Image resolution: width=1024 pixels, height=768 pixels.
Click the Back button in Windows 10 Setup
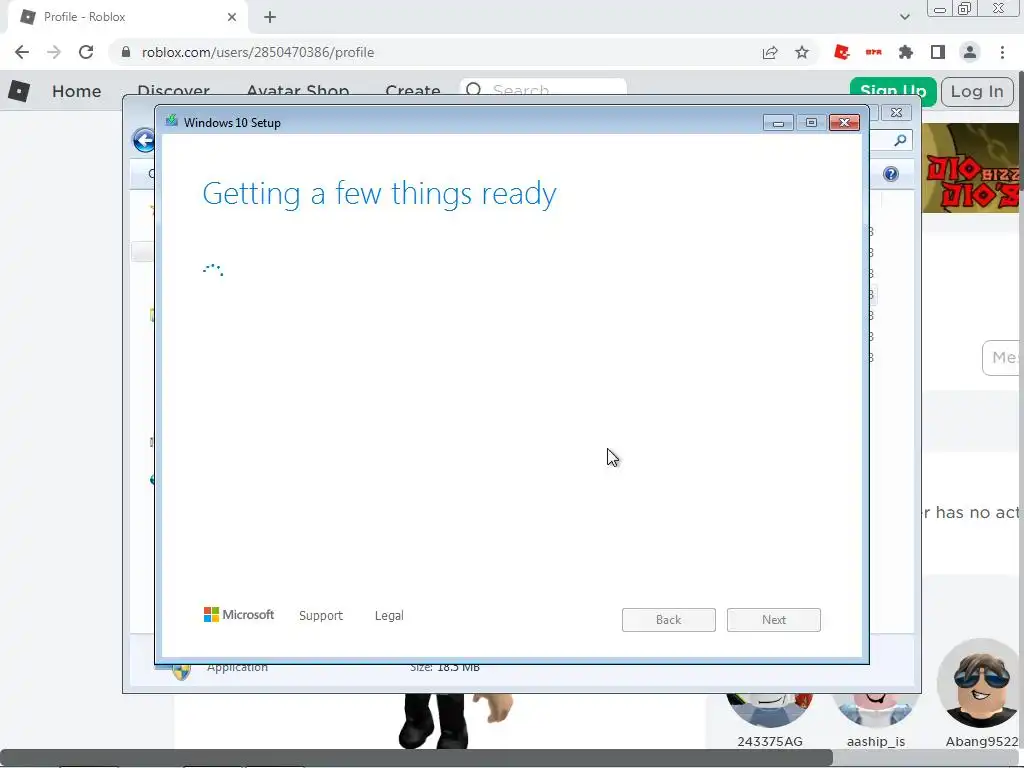coord(669,620)
